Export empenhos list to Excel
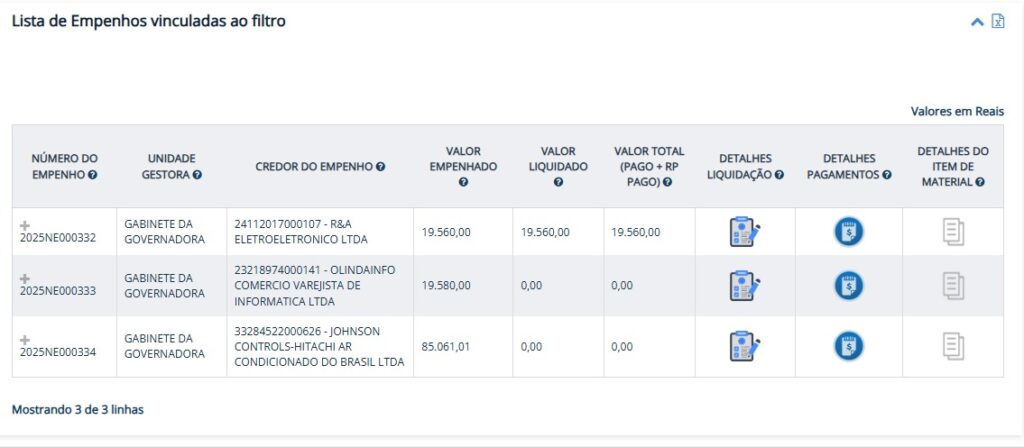The height and width of the screenshot is (447, 1024). (x=997, y=21)
